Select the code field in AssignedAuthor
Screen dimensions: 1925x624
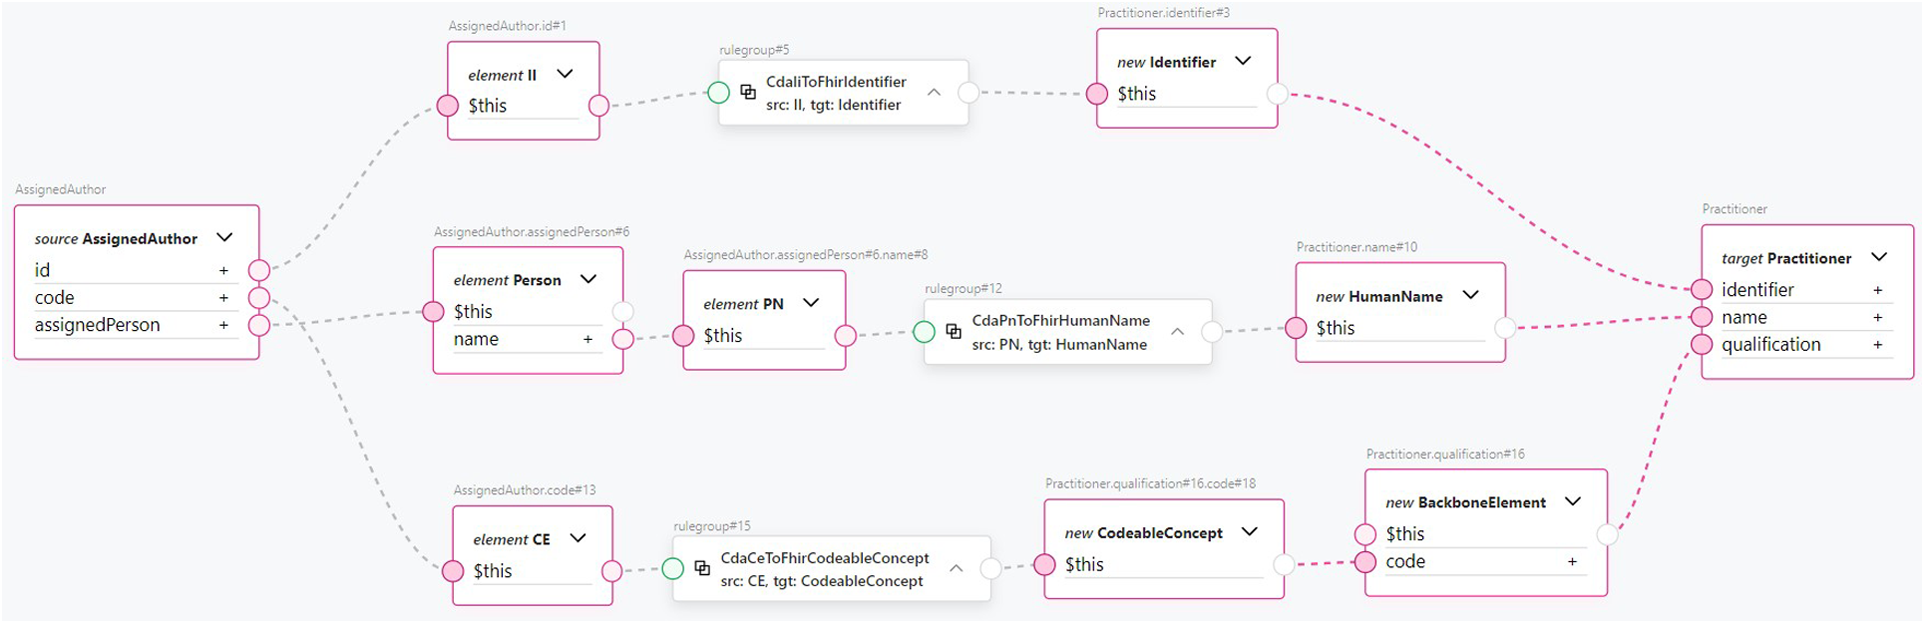tap(55, 298)
